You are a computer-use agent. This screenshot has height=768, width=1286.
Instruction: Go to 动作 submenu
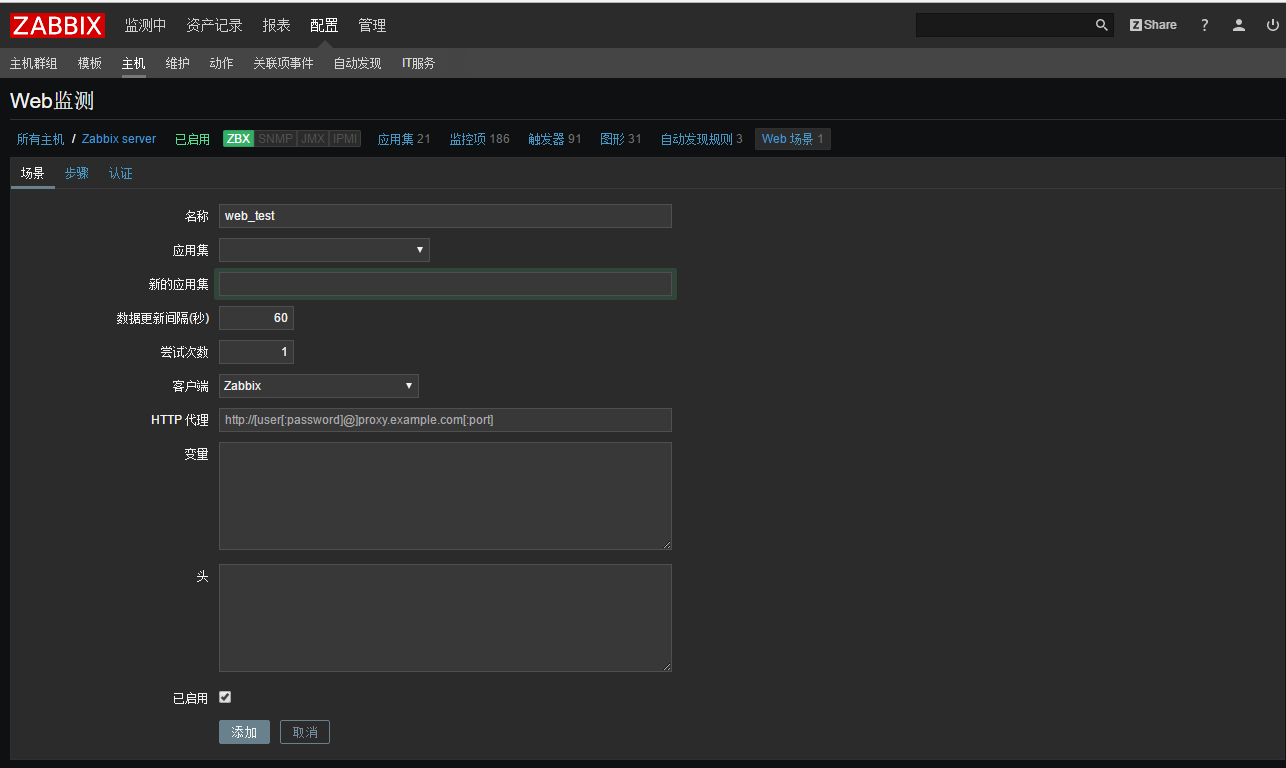[x=221, y=63]
